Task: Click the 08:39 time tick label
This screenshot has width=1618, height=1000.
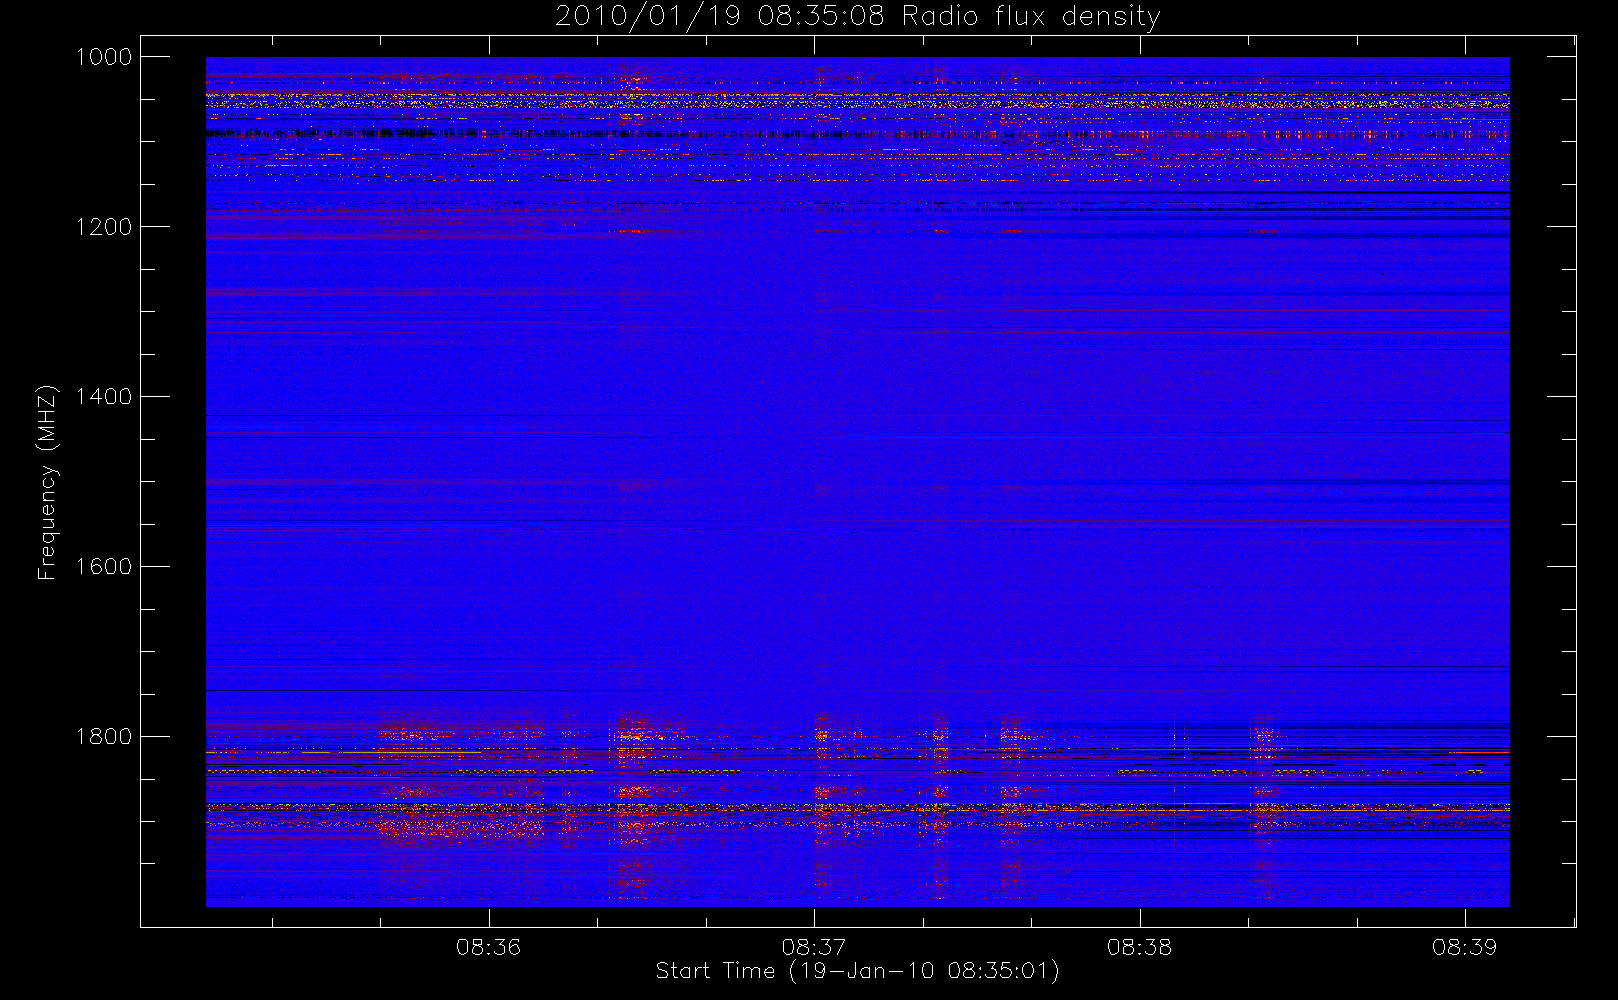Action: [x=1464, y=946]
